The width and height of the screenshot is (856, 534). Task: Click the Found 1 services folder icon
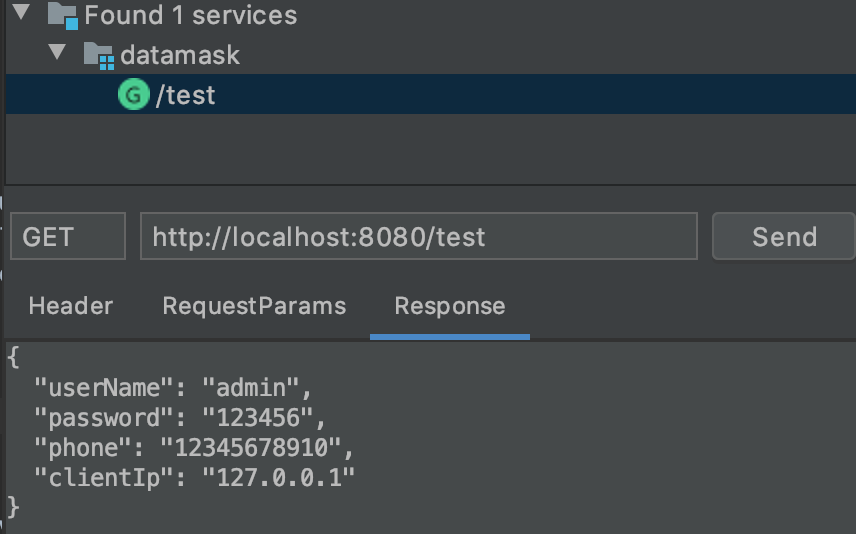62,15
